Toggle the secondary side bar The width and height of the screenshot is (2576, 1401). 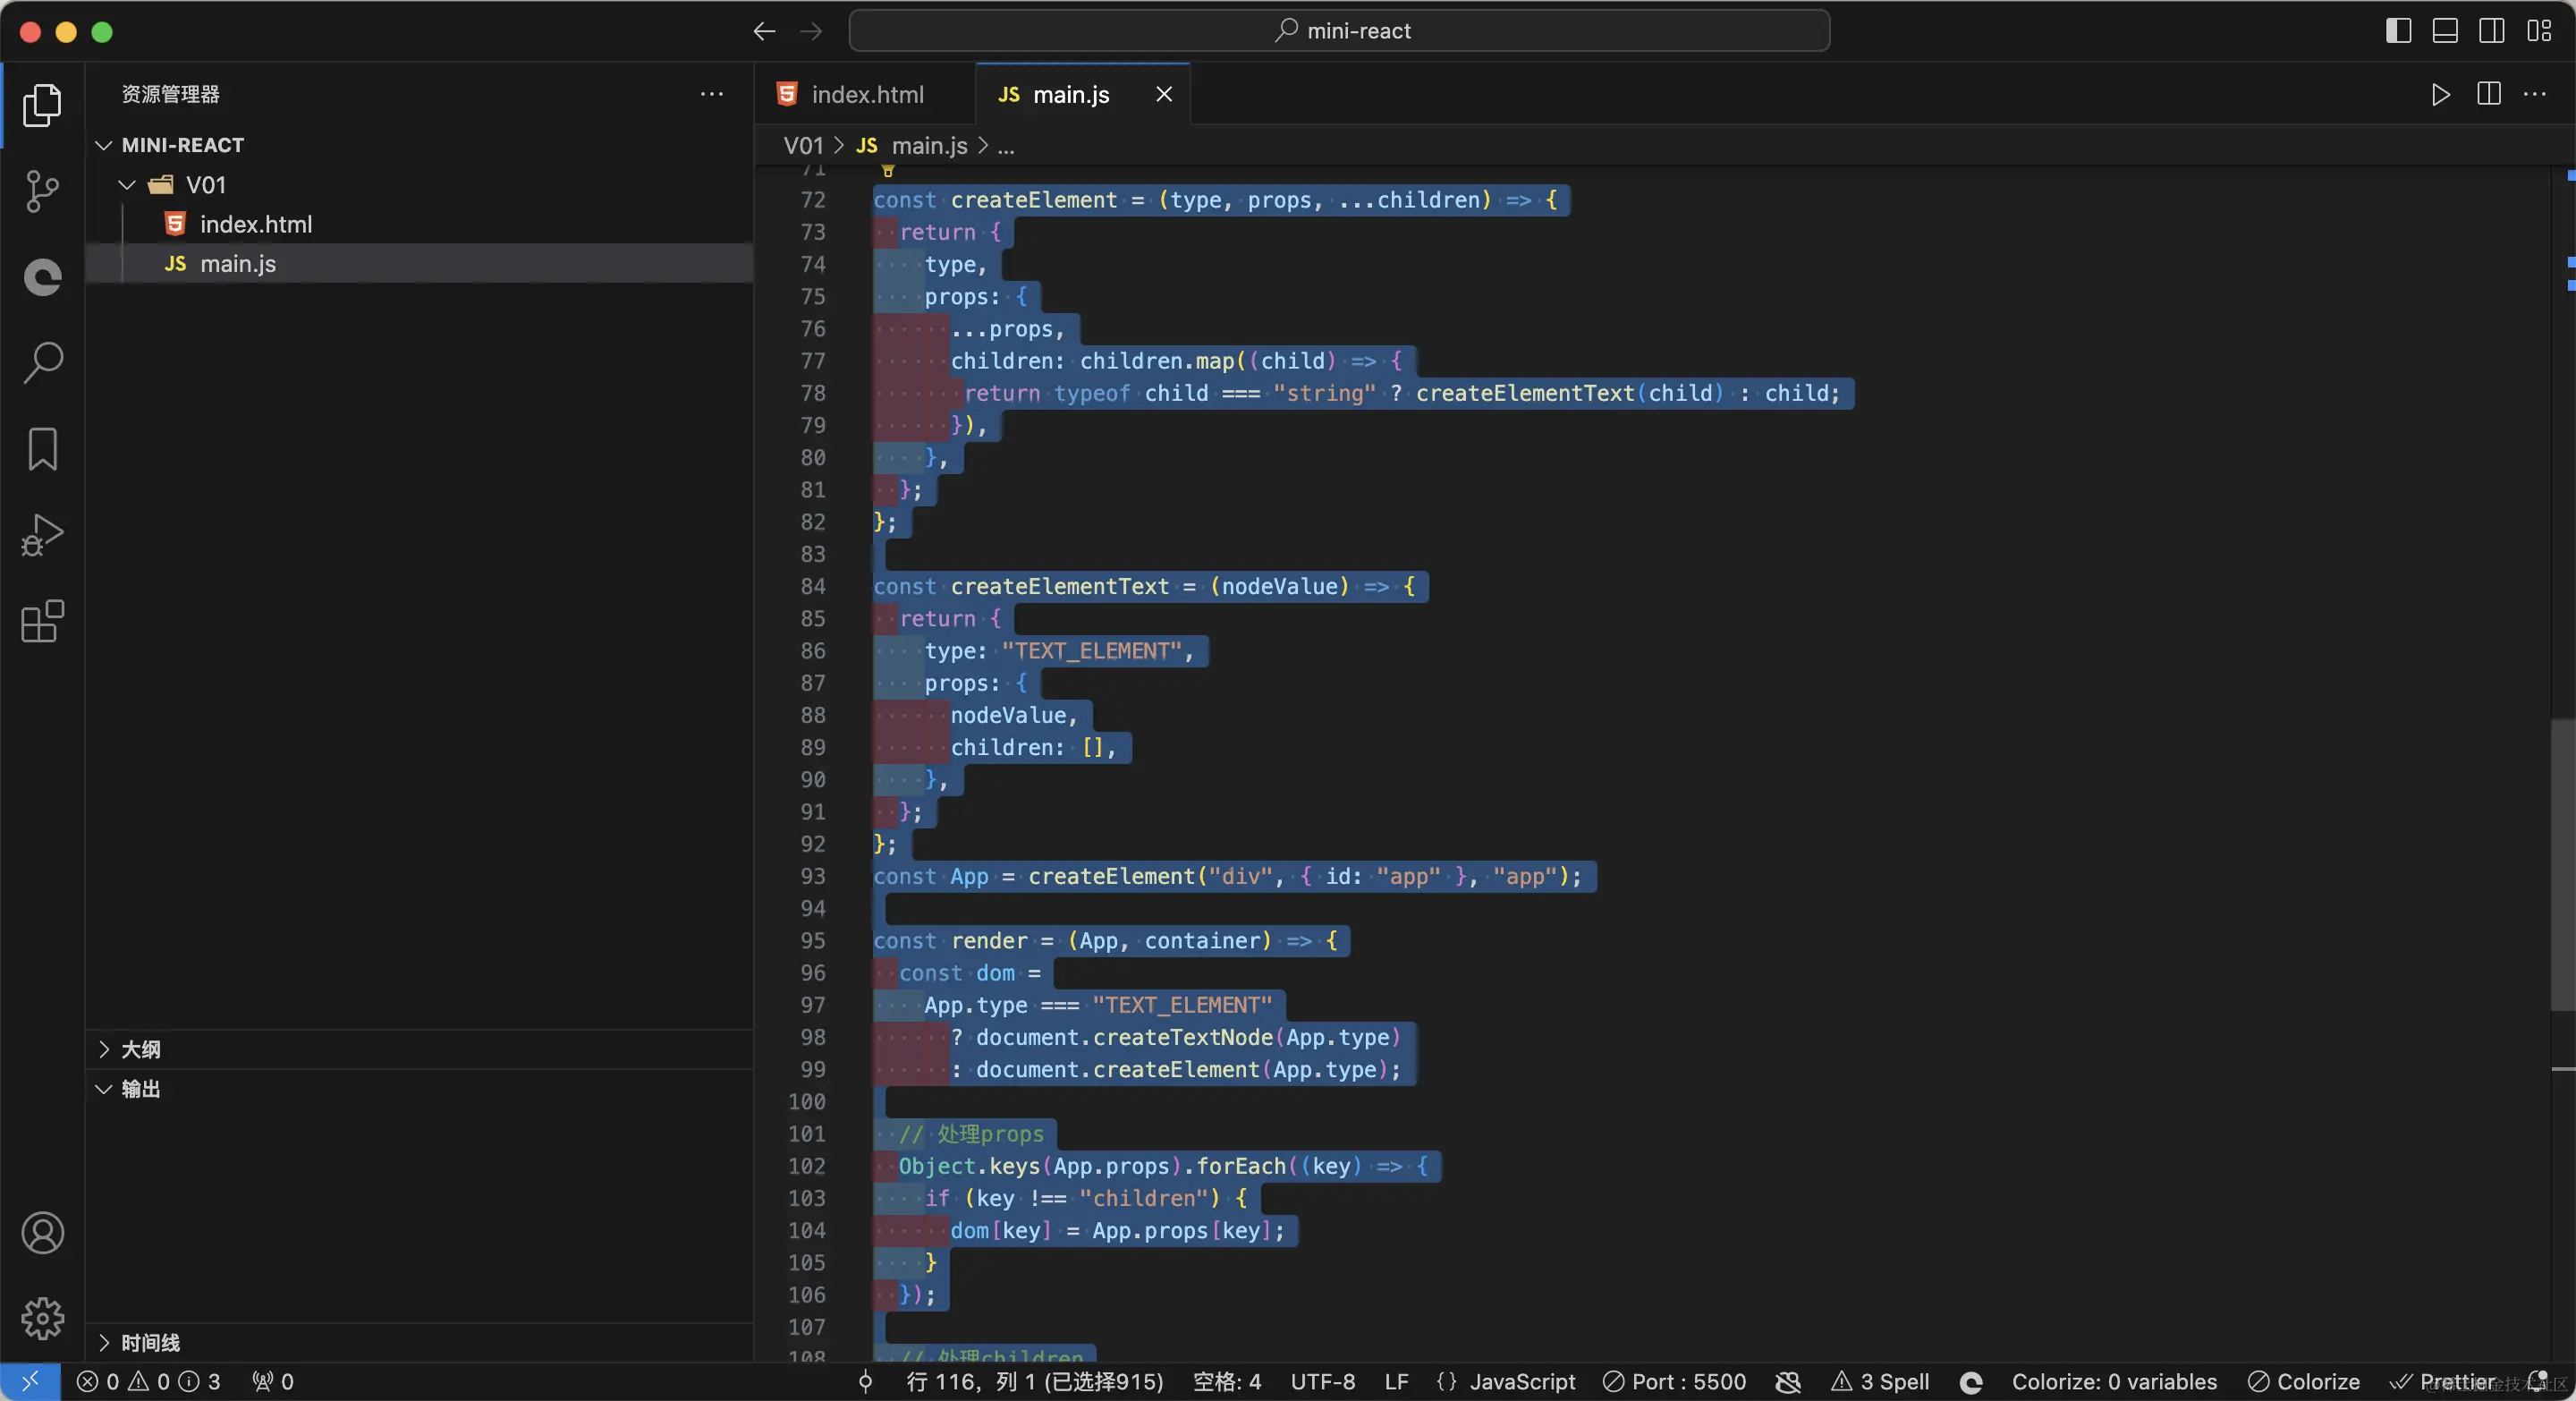tap(2491, 30)
